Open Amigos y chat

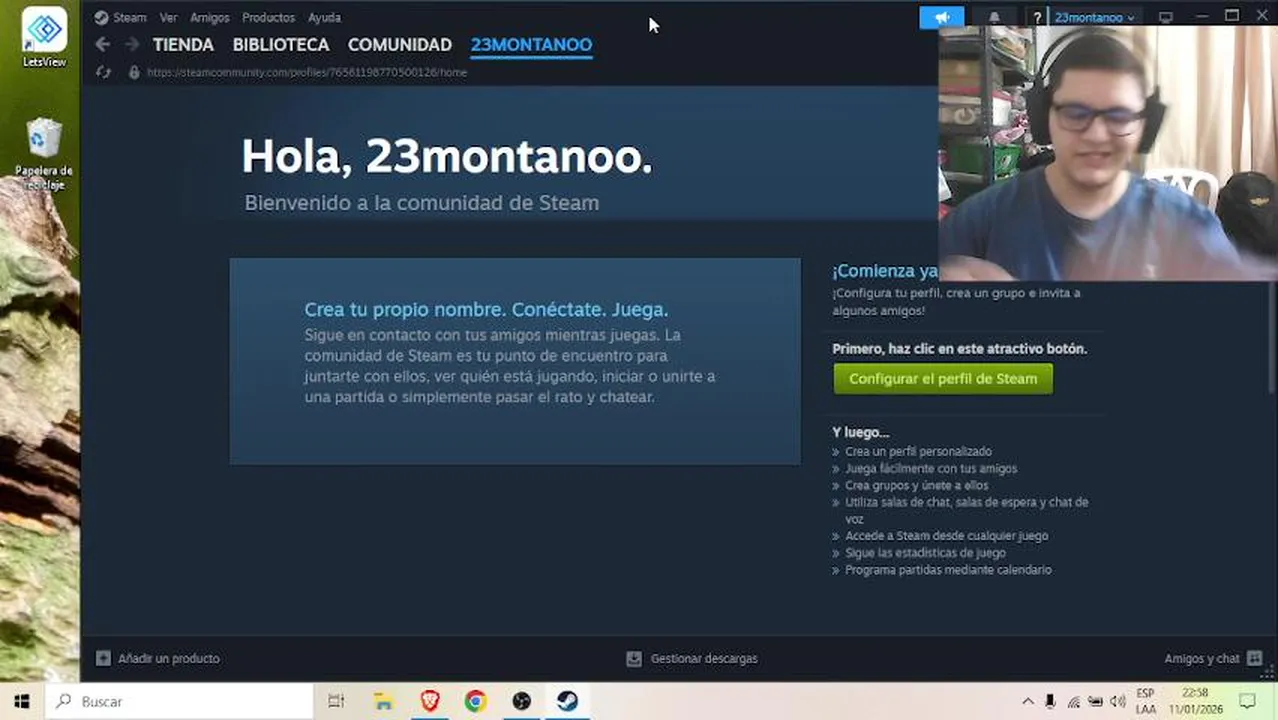click(x=1202, y=659)
